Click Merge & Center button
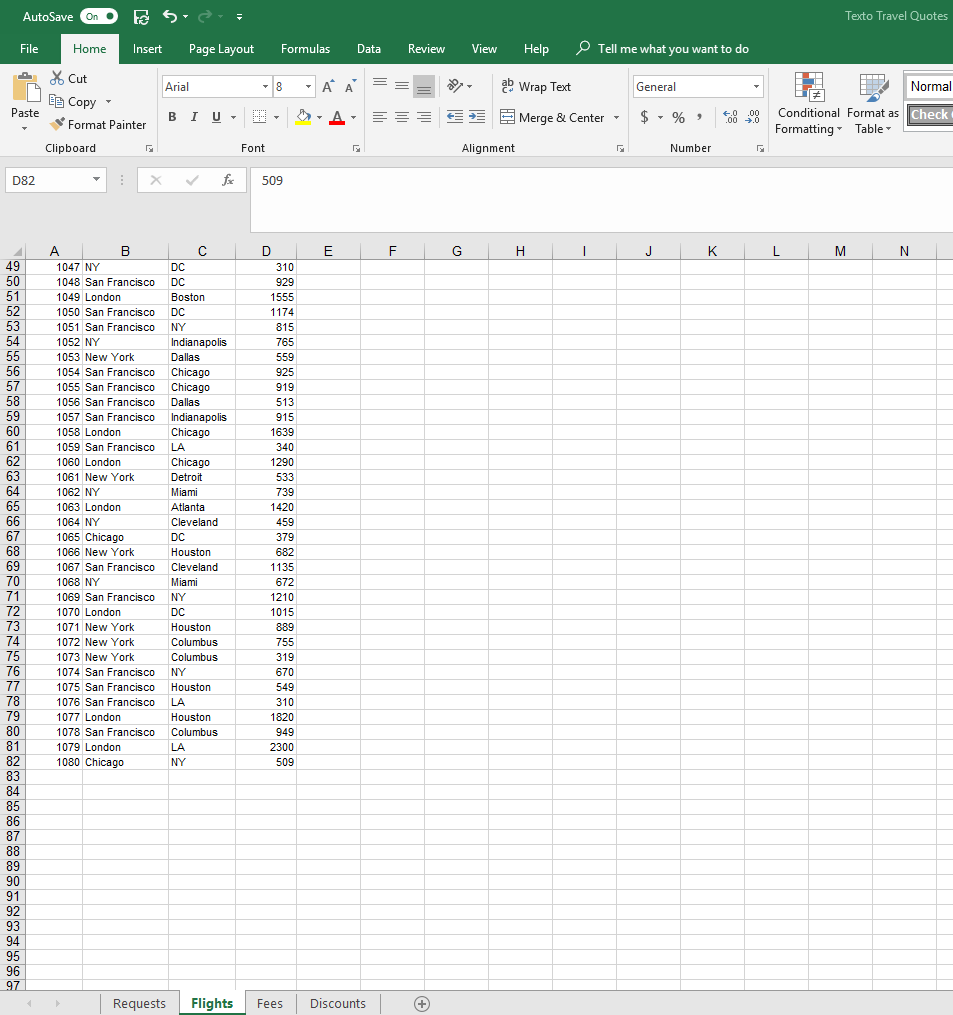The height and width of the screenshot is (1015, 953). click(553, 117)
